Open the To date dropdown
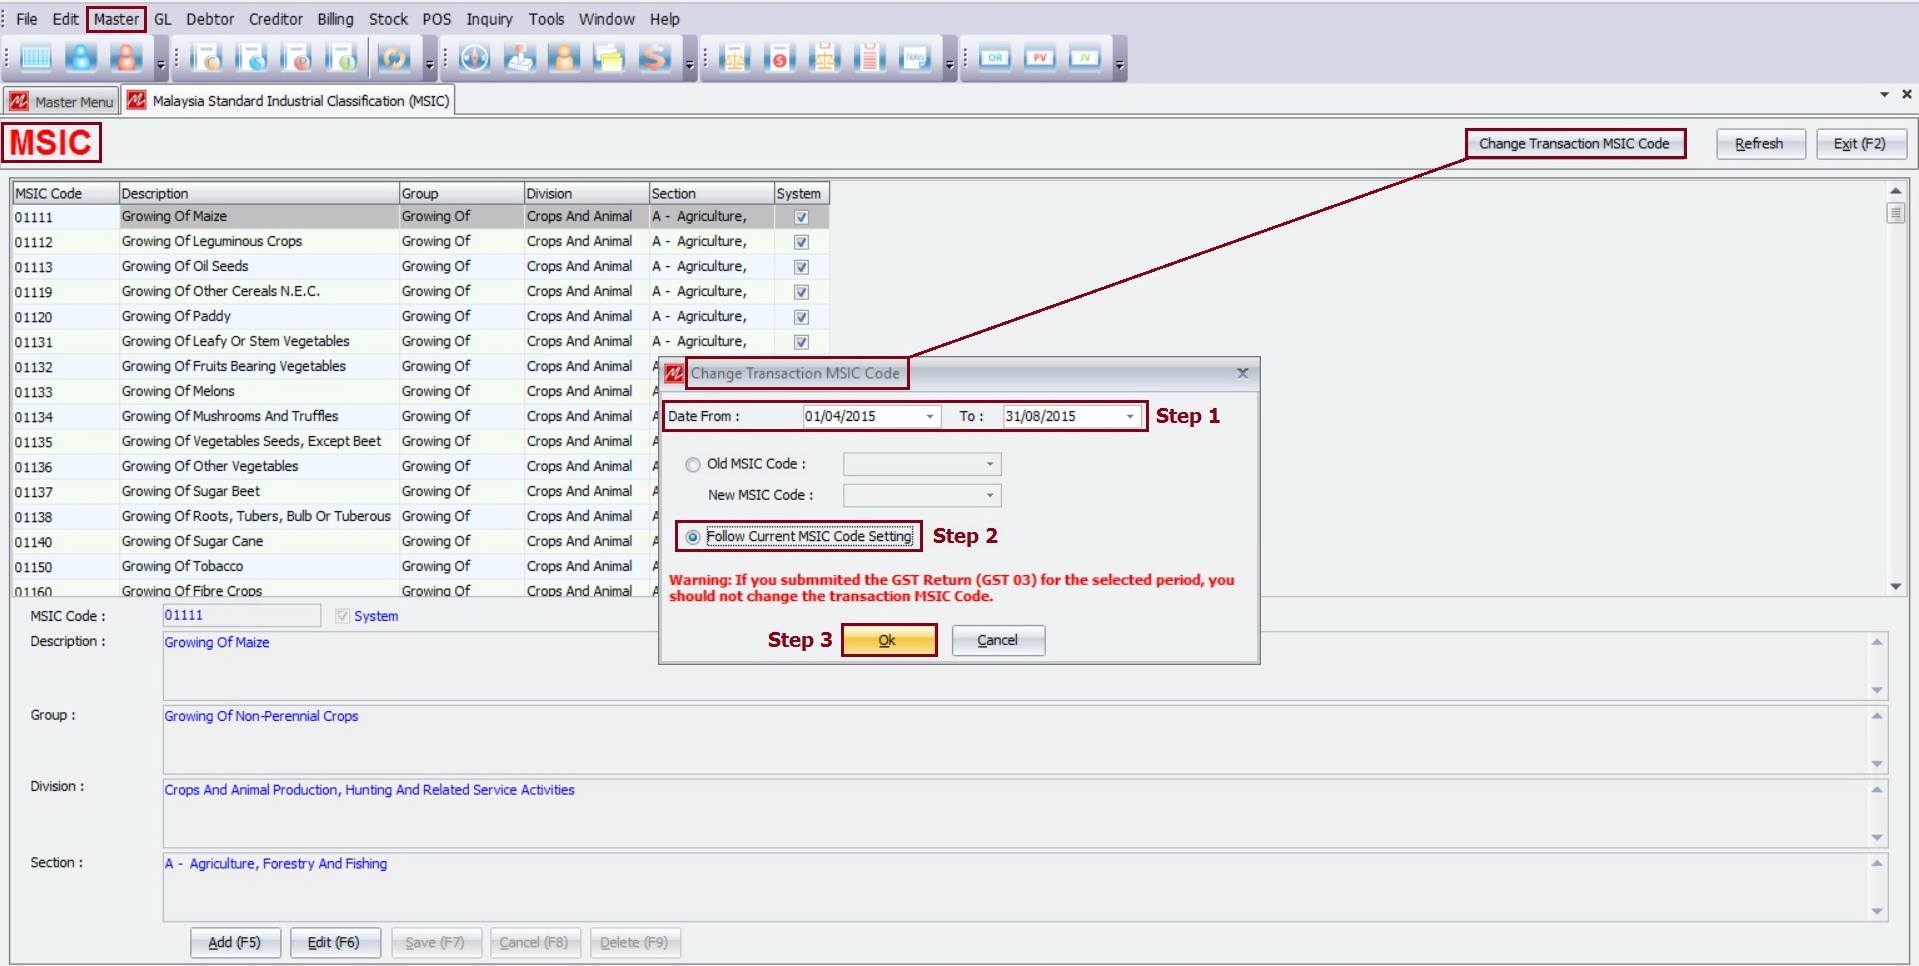 1130,417
